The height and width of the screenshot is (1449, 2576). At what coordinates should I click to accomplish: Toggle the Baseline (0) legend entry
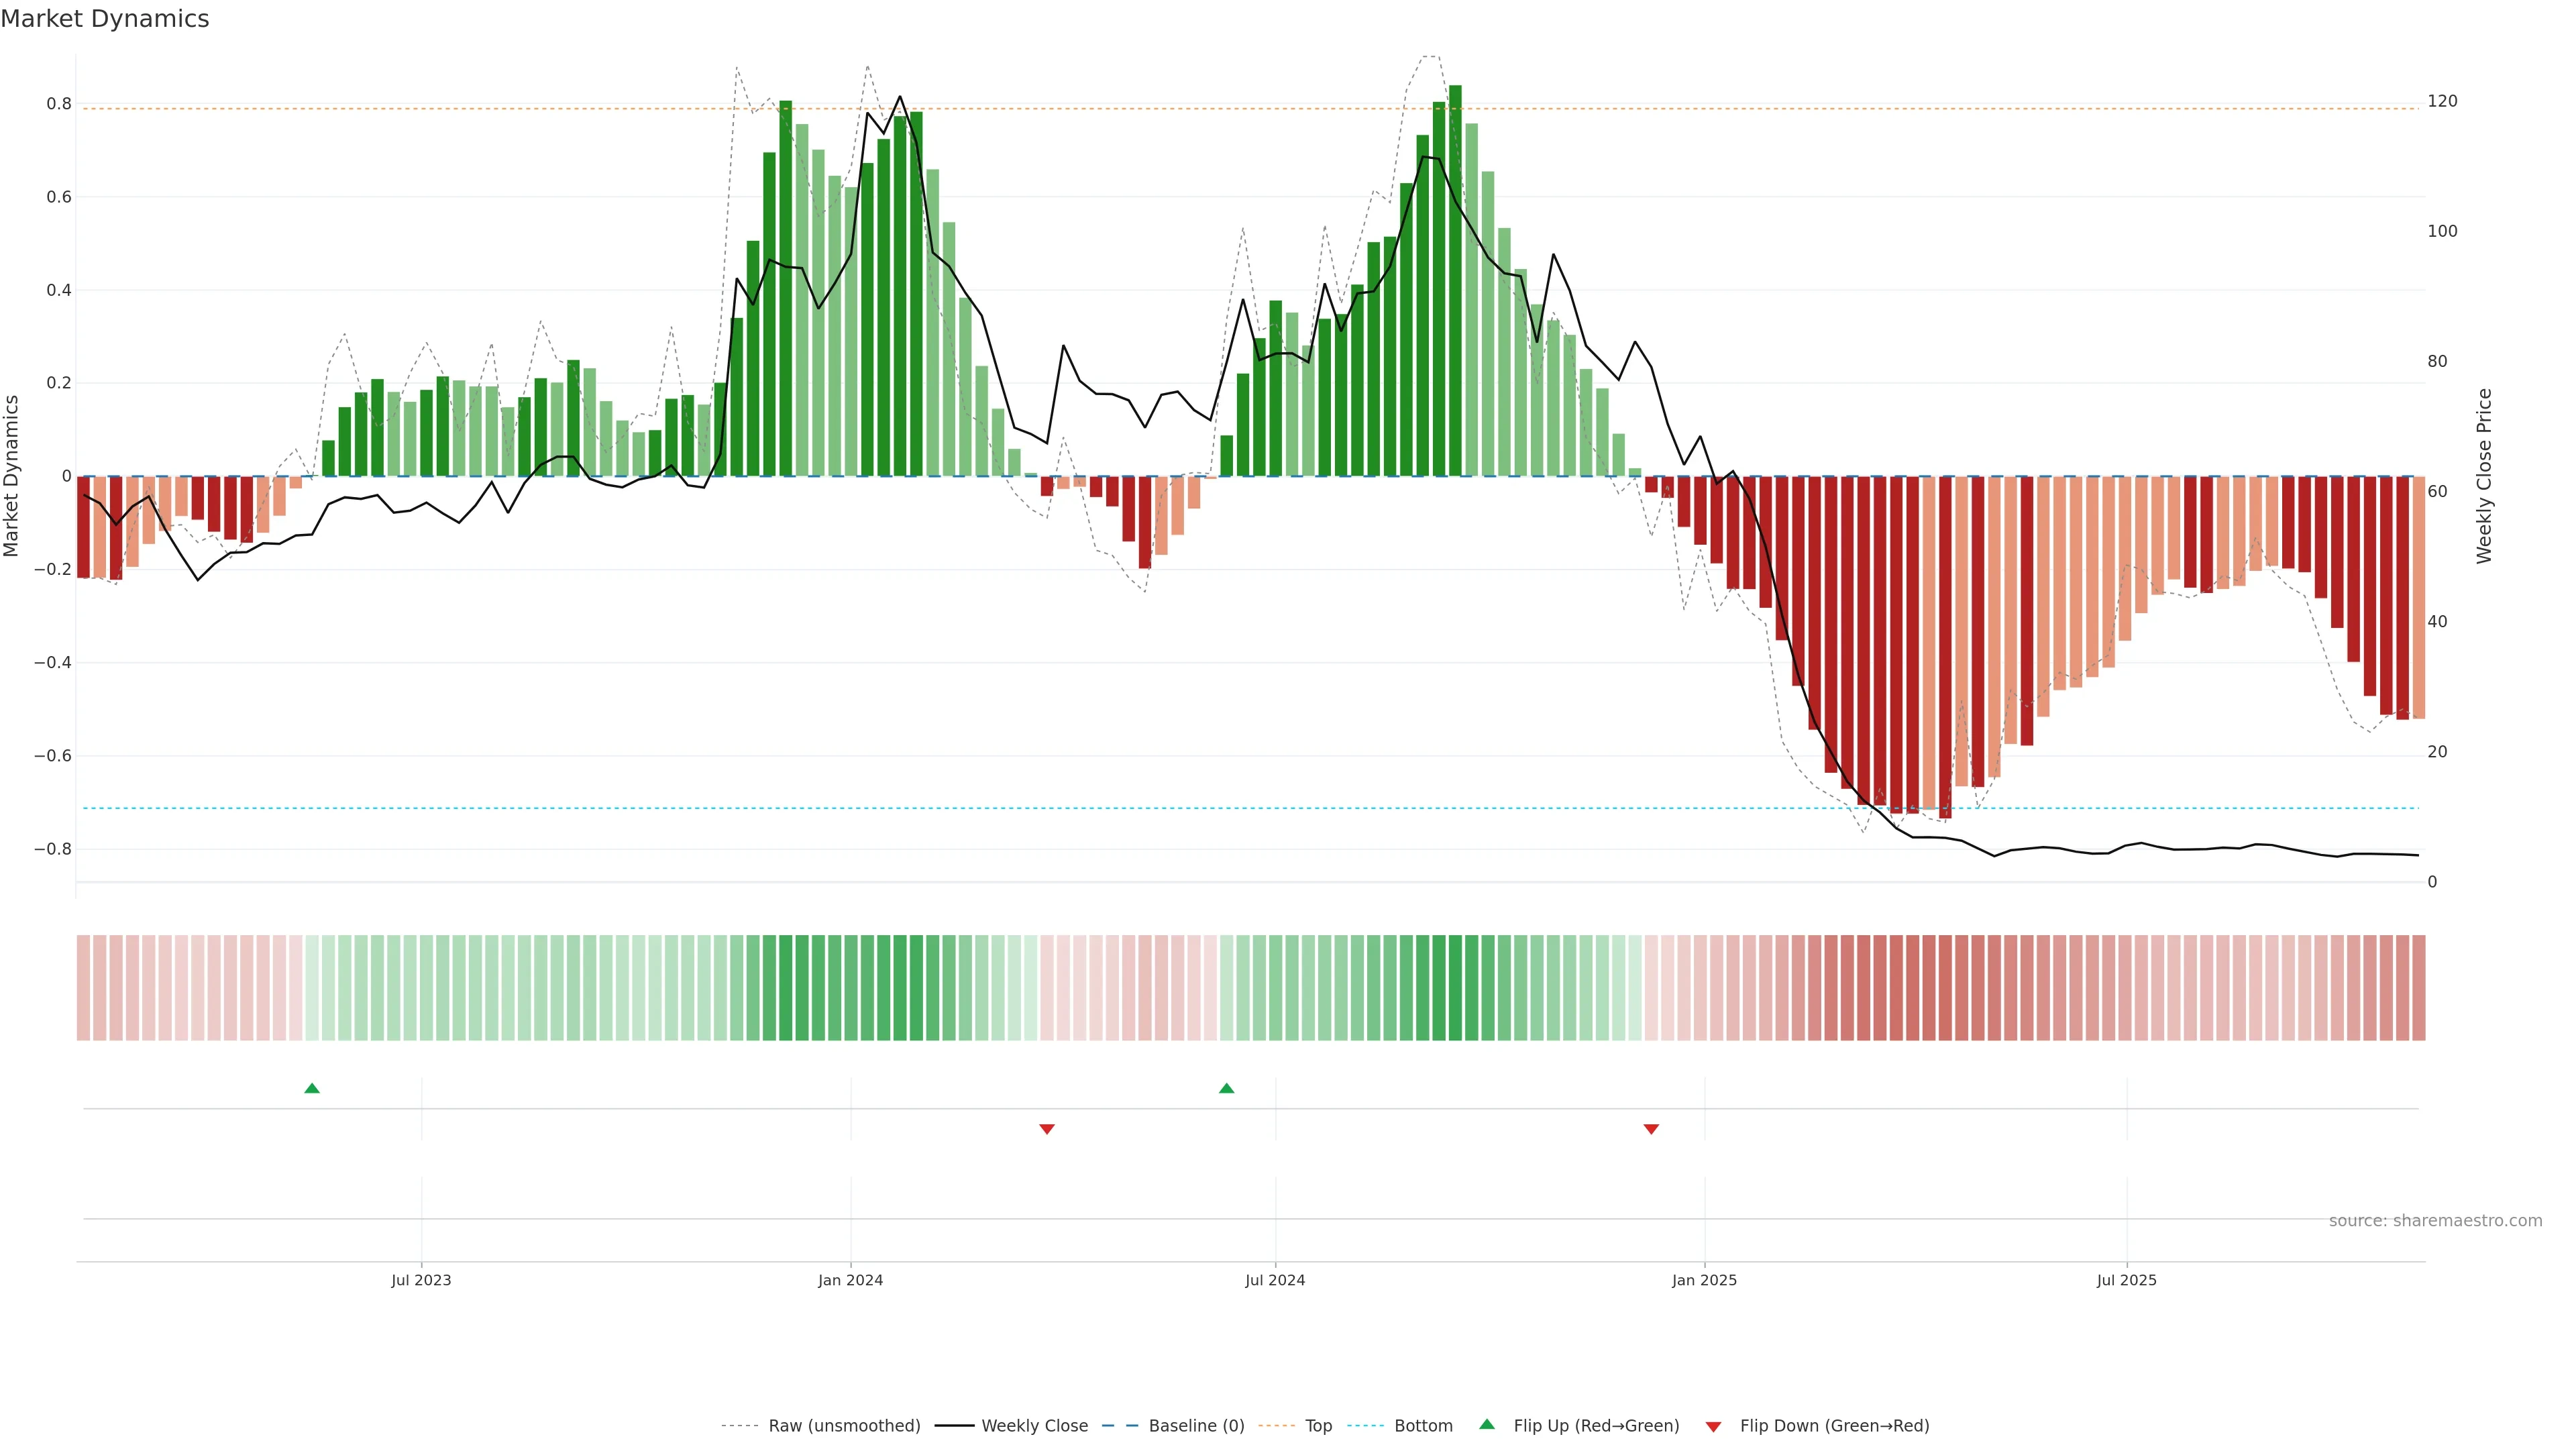[1196, 1426]
